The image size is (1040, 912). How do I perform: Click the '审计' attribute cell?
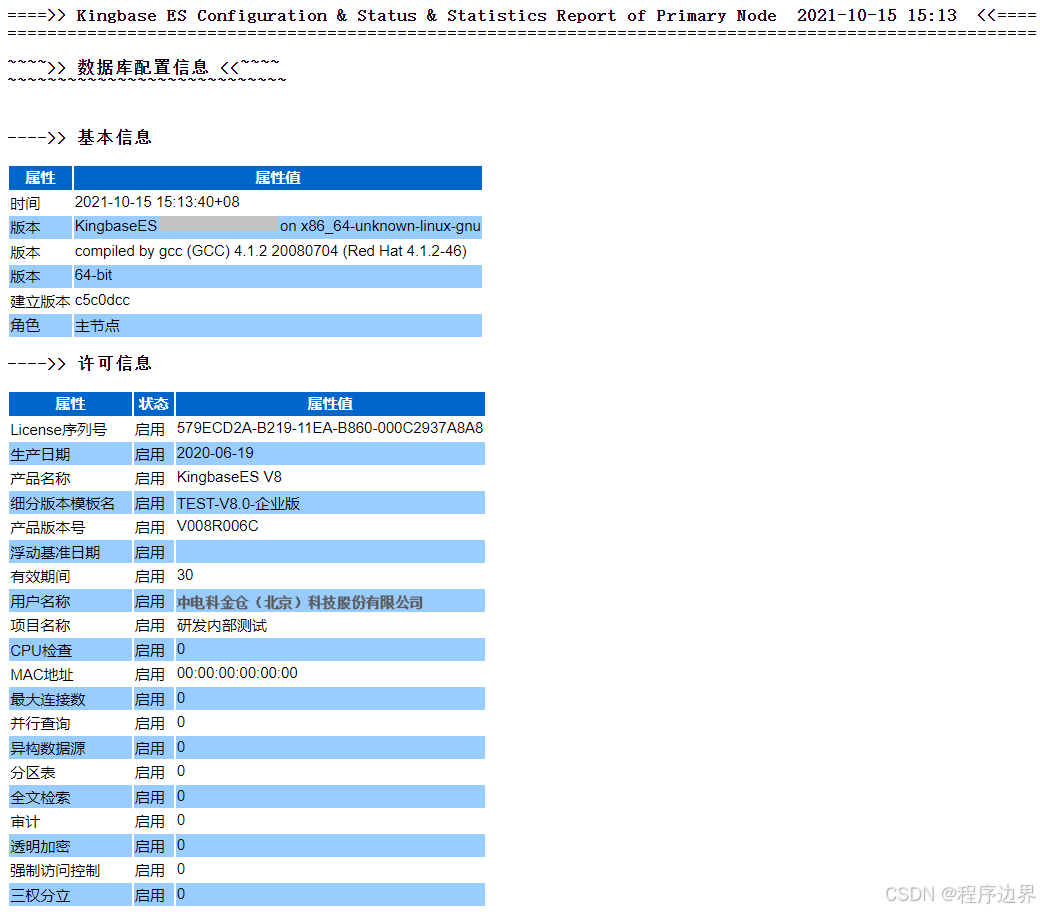(70, 822)
